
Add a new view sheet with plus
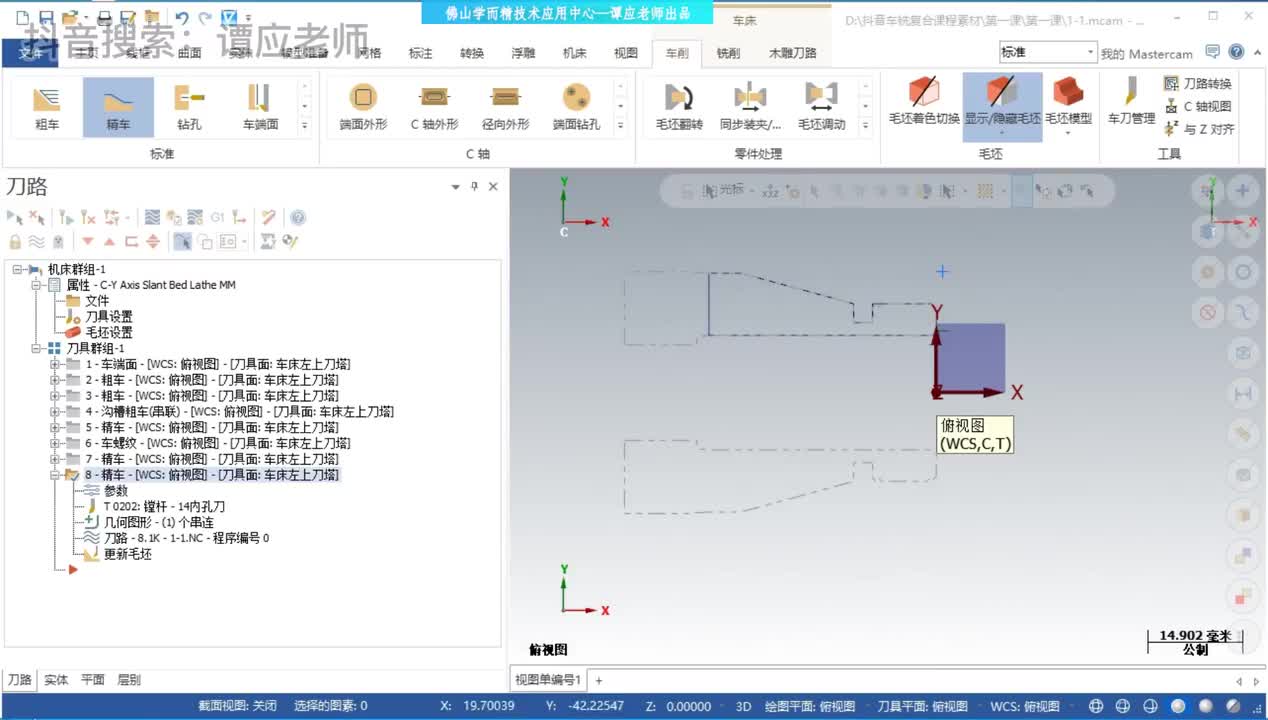pos(599,680)
